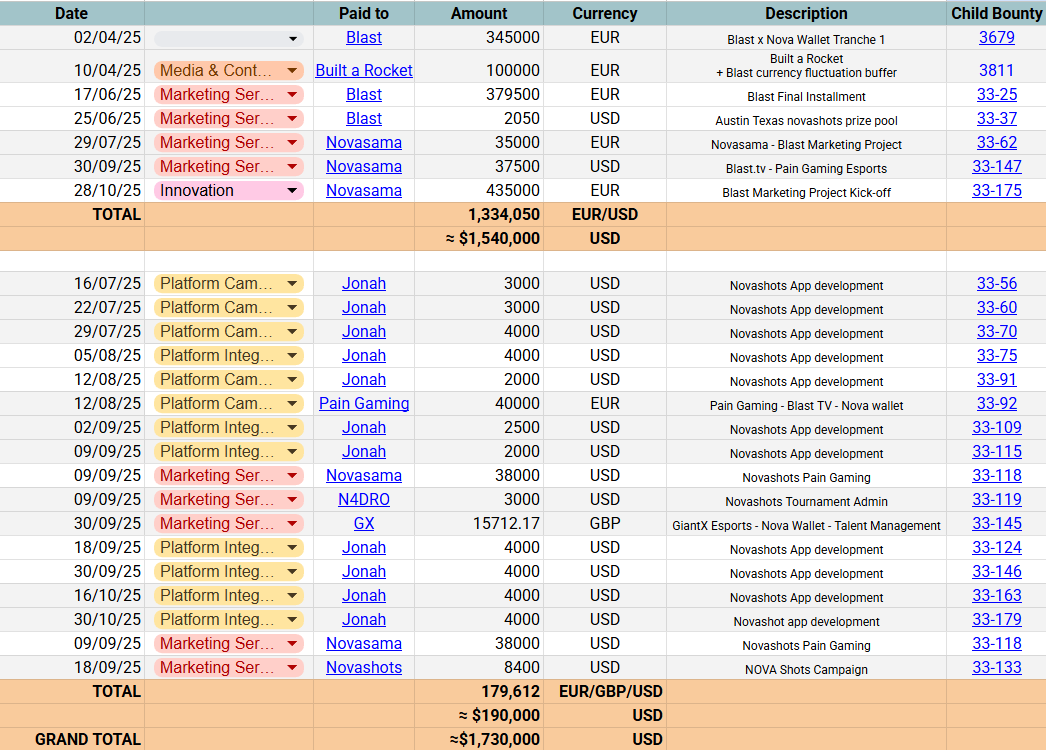Open Platform Cam… dropdown on 16/07/25 row
Image resolution: width=1046 pixels, height=750 pixels.
click(x=229, y=284)
